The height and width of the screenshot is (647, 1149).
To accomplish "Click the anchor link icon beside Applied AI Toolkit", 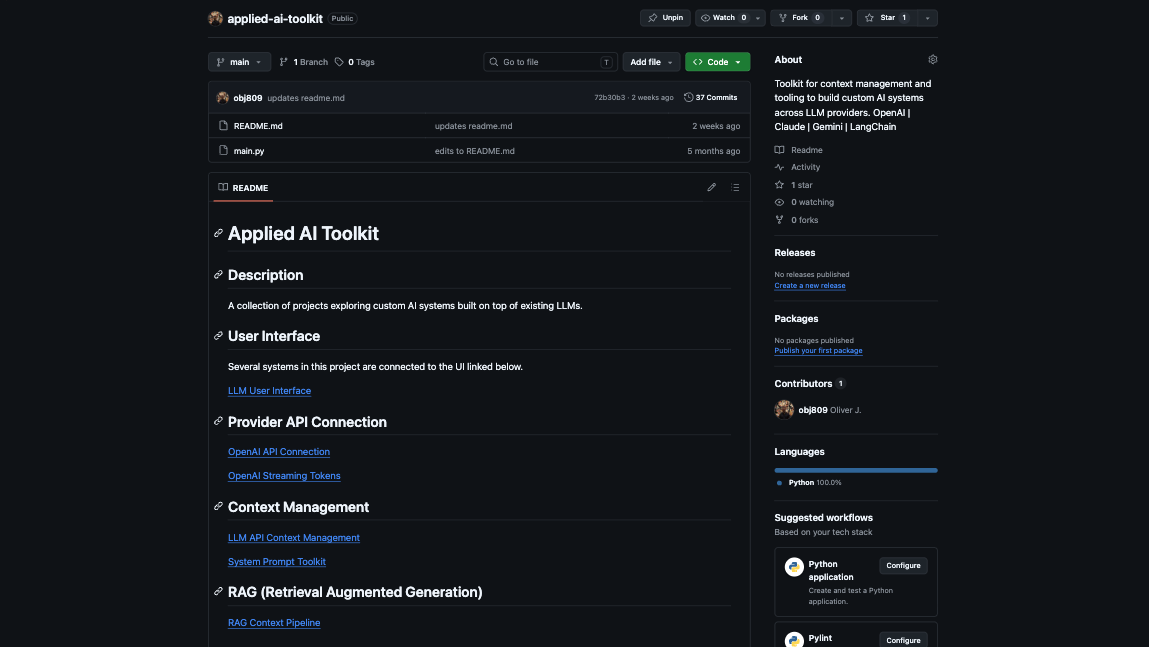I will [x=218, y=233].
